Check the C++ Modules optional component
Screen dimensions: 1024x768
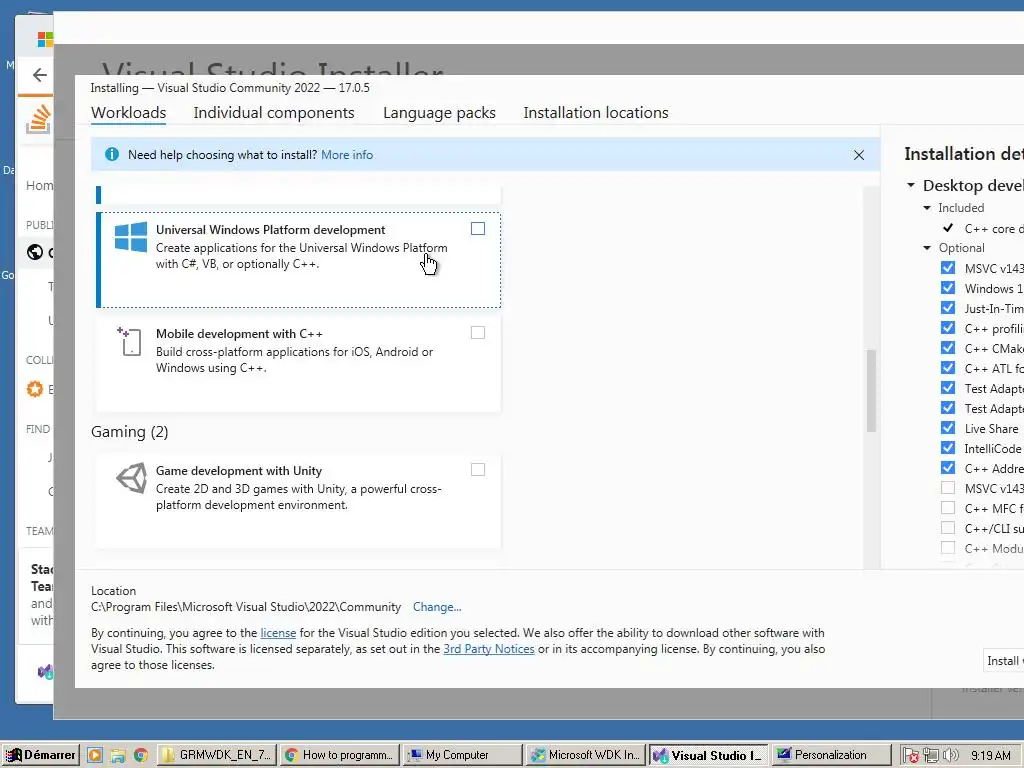[x=948, y=548]
